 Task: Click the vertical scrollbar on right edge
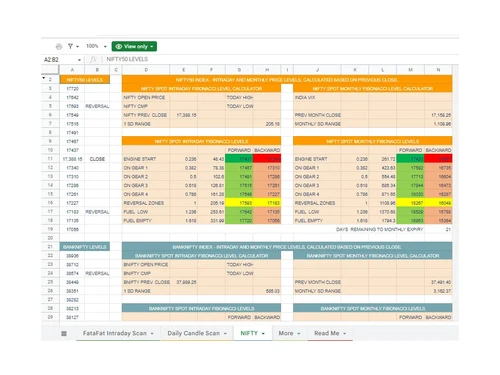point(456,193)
